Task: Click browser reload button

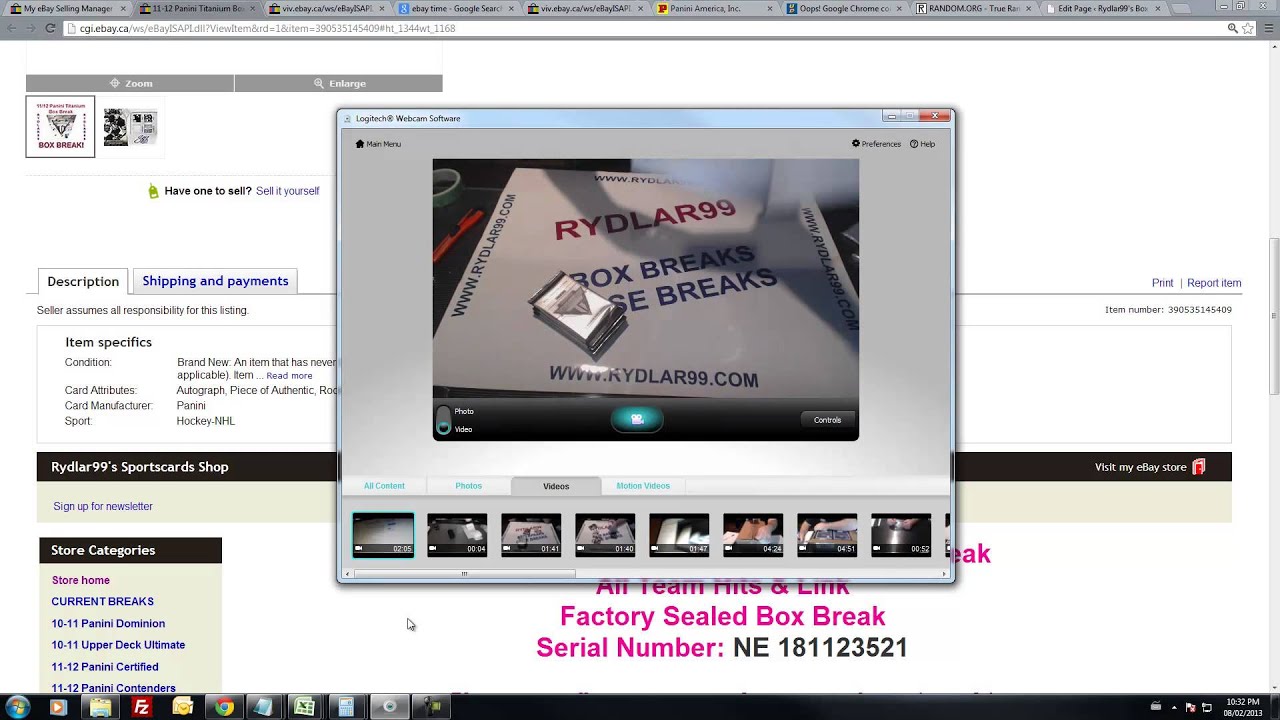Action: tap(50, 28)
